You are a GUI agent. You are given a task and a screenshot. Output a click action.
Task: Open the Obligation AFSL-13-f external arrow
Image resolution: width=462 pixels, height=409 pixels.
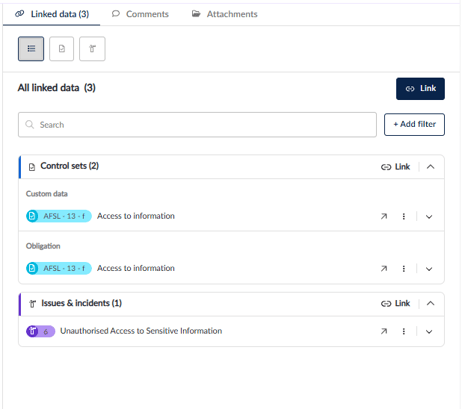tap(384, 269)
